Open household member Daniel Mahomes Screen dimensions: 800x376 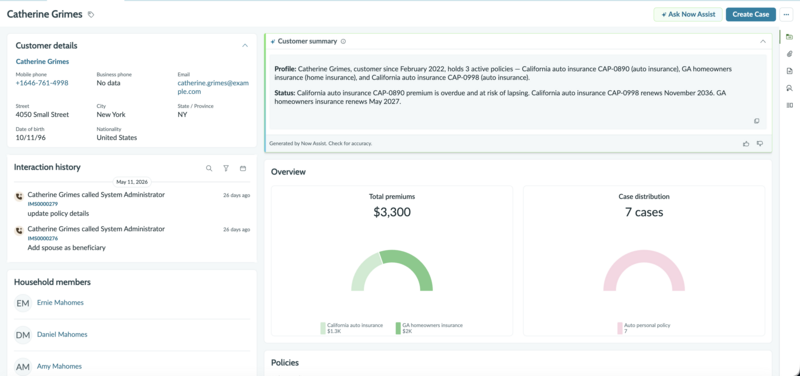pos(62,335)
